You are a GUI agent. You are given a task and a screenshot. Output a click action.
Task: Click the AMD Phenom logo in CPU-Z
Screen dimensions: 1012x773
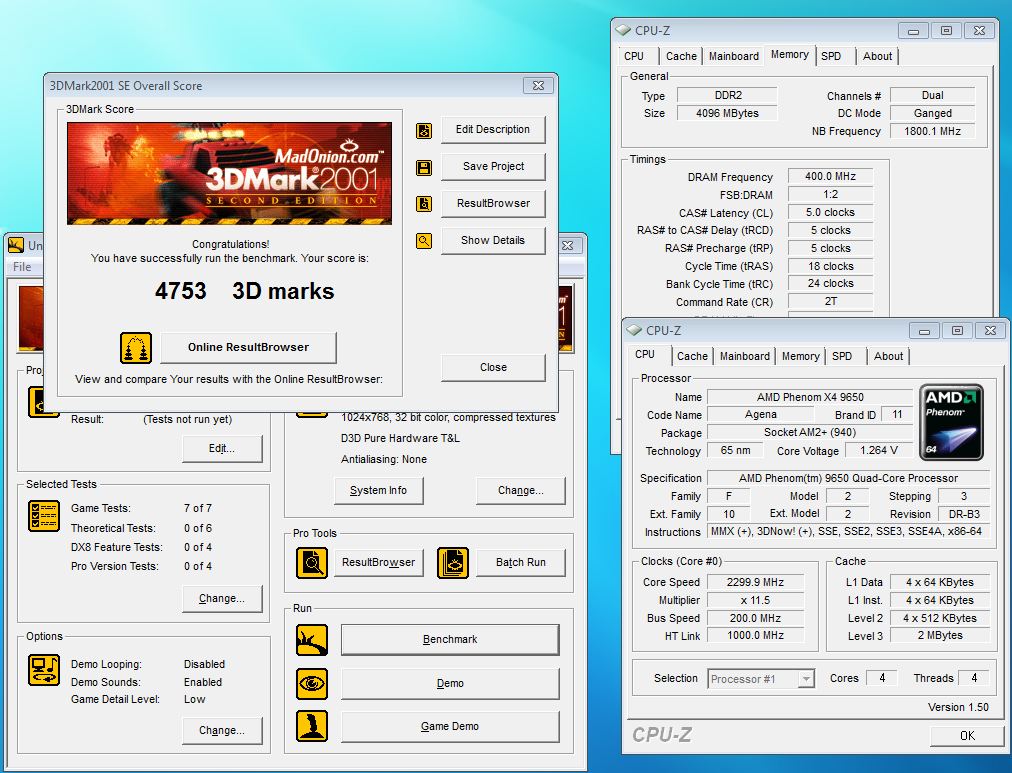[951, 423]
